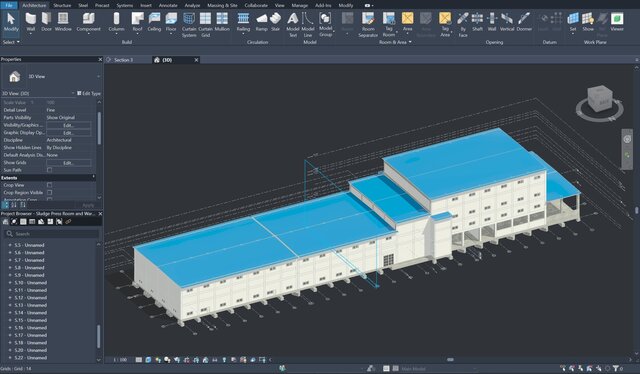640x374 pixels.
Task: Expand the 5.22 - Unnamed tree item
Action: point(10,358)
